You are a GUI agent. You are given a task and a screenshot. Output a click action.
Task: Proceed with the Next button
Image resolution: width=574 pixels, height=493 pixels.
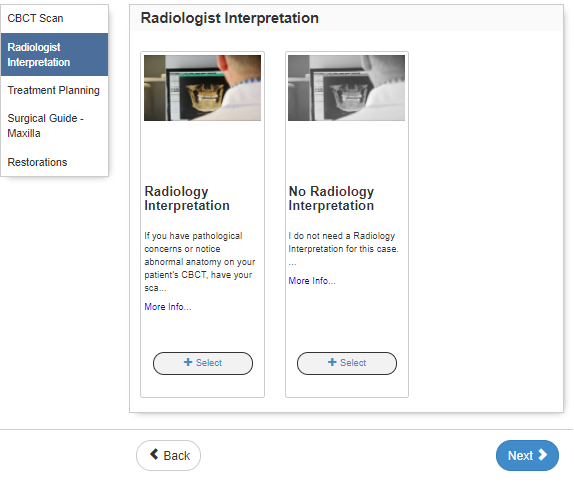point(527,455)
